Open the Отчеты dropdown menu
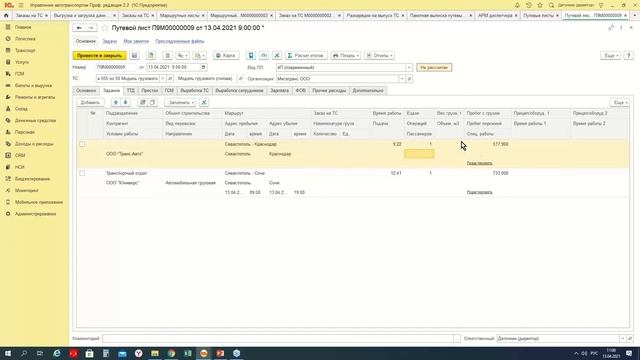The width and height of the screenshot is (640, 360). (x=379, y=56)
